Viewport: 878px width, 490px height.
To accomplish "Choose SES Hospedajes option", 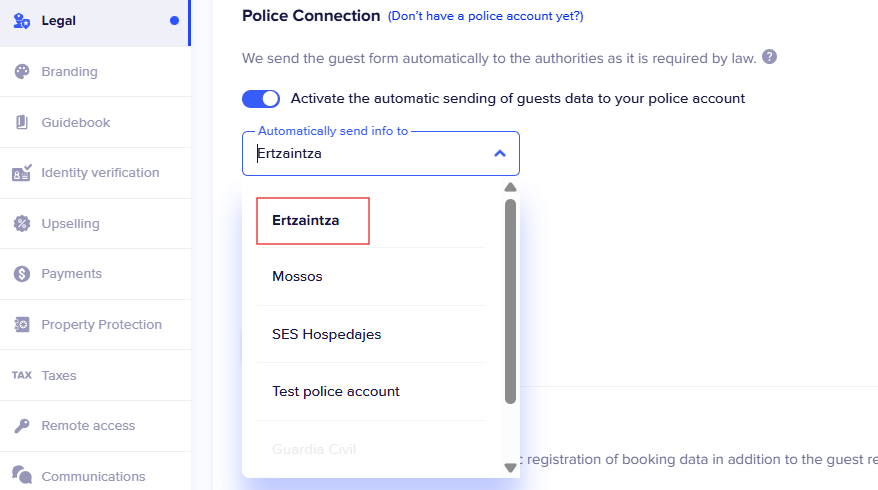I will point(326,334).
